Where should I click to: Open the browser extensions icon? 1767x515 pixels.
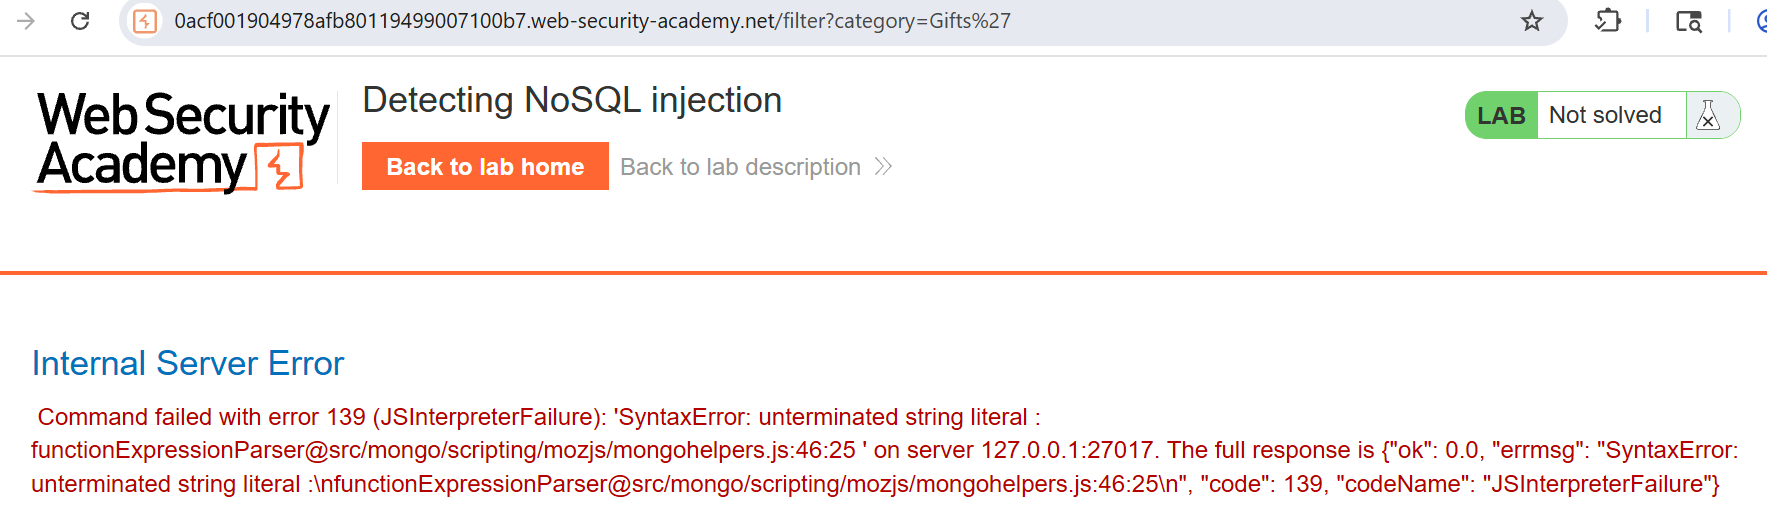point(1607,21)
